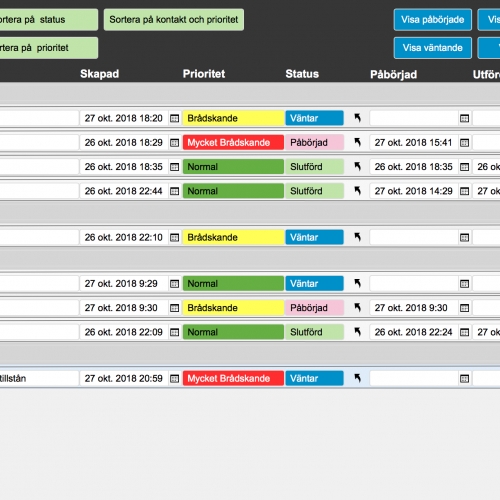
Task: Click Sortera på kontakt och prioritet button
Action: (174, 20)
